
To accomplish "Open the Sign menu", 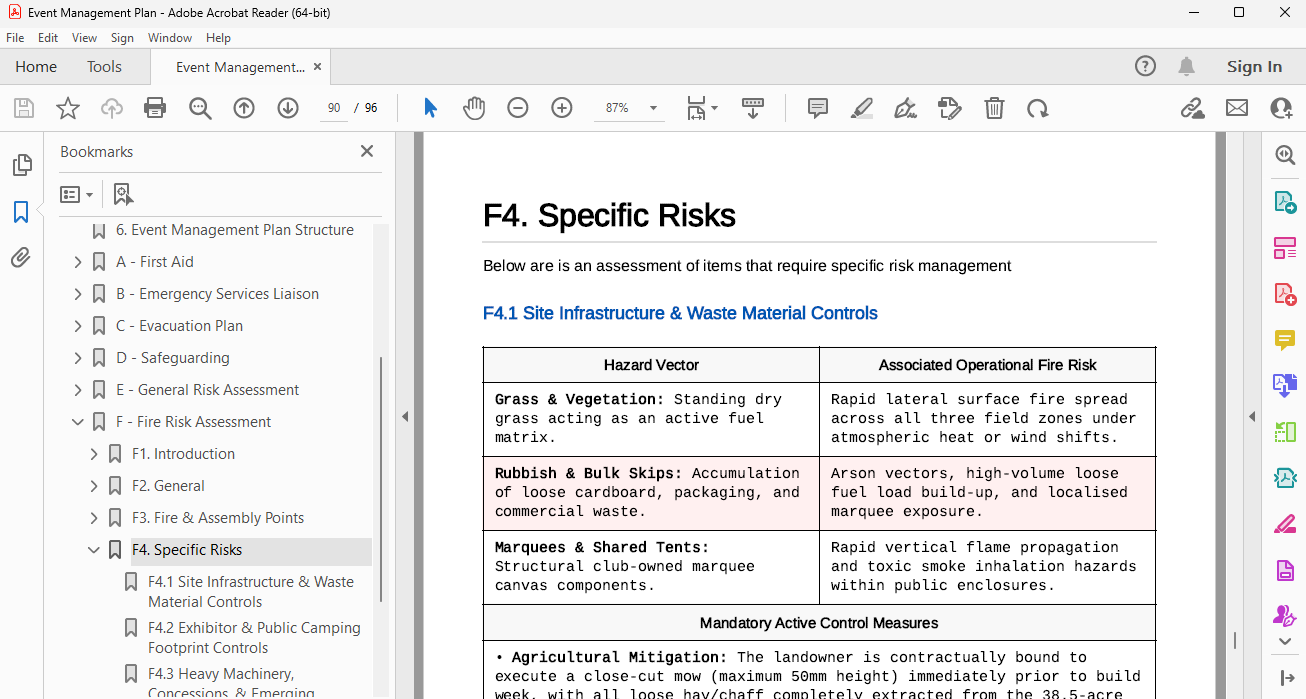I will (122, 38).
